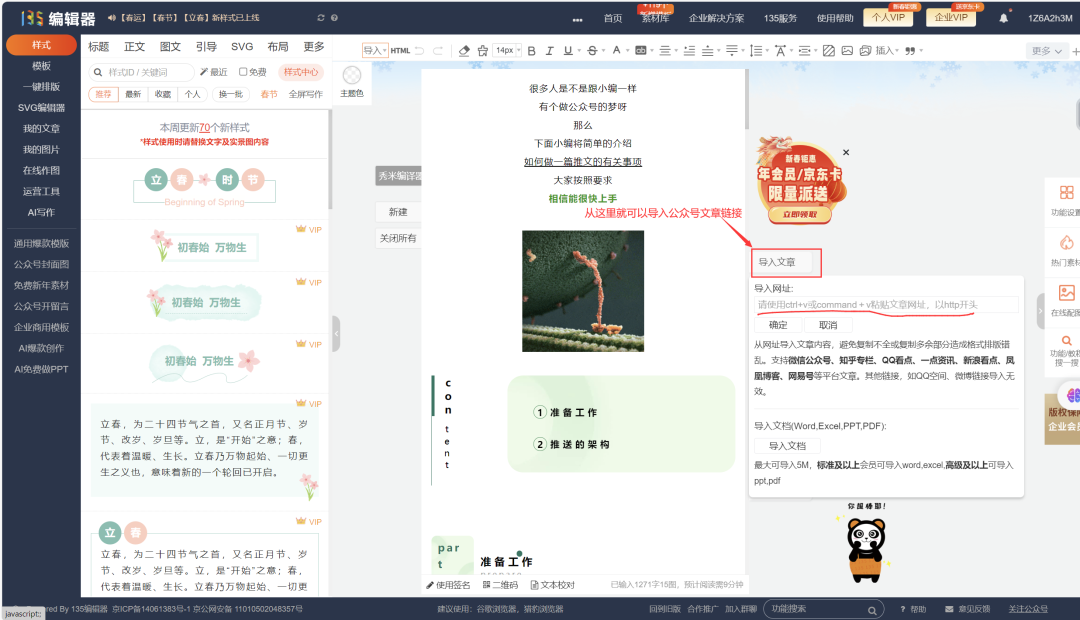The image size is (1080, 620).
Task: Open 一键排版 in left sidebar
Action: click(41, 87)
